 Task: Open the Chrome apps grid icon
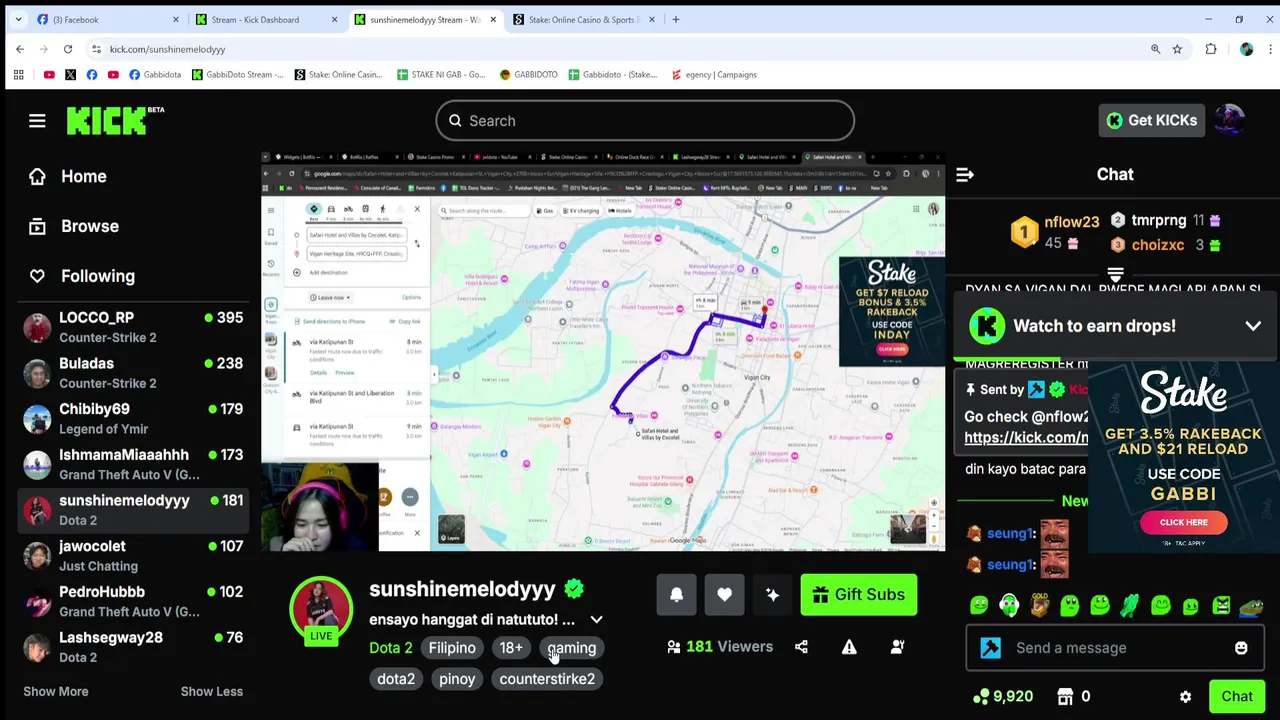(18, 74)
